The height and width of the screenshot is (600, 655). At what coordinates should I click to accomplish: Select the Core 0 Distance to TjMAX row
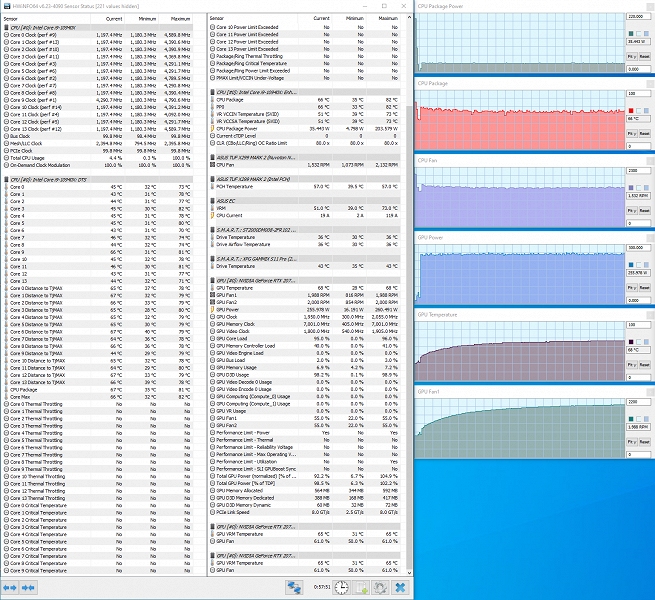pyautogui.click(x=97, y=288)
